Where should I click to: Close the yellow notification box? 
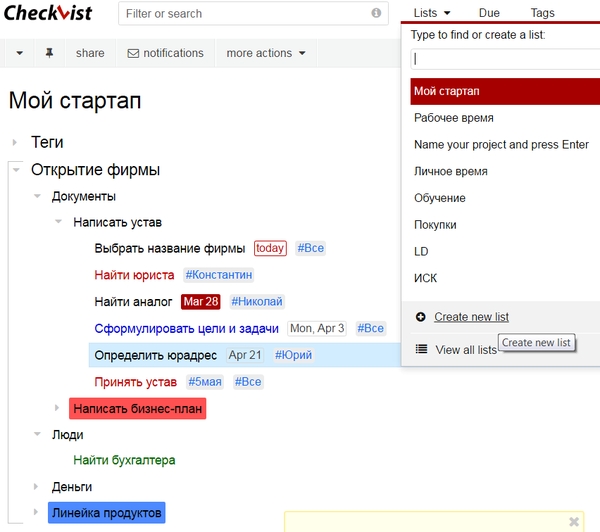(574, 521)
